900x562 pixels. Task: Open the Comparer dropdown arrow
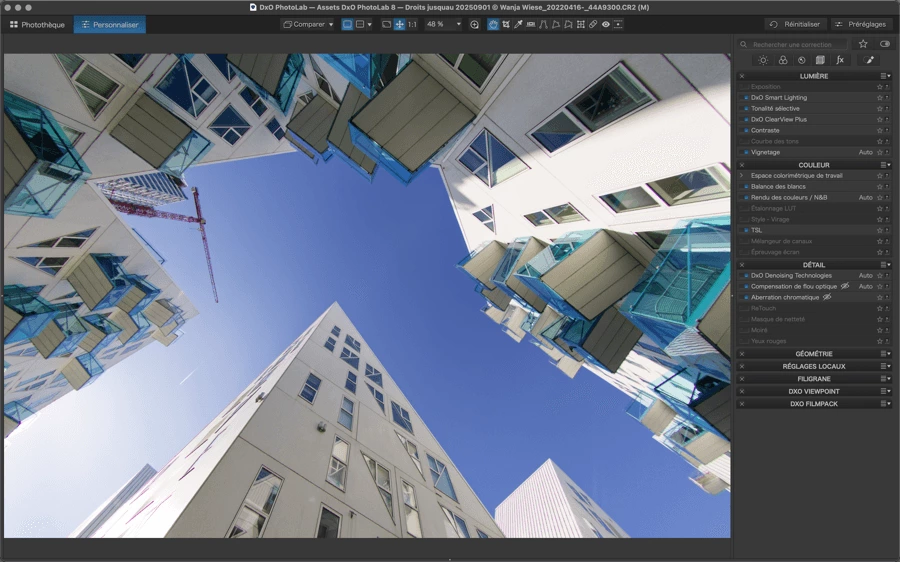(x=331, y=25)
